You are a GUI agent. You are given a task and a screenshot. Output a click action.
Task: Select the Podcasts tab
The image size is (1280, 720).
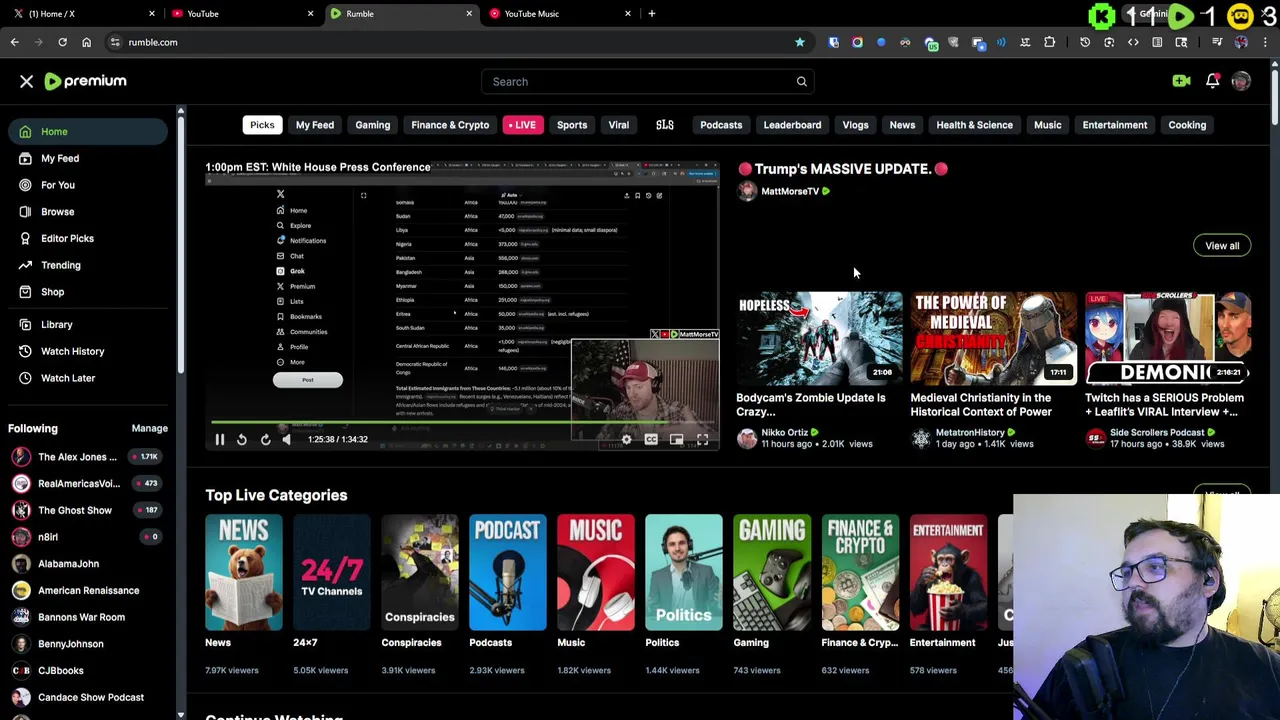click(721, 125)
